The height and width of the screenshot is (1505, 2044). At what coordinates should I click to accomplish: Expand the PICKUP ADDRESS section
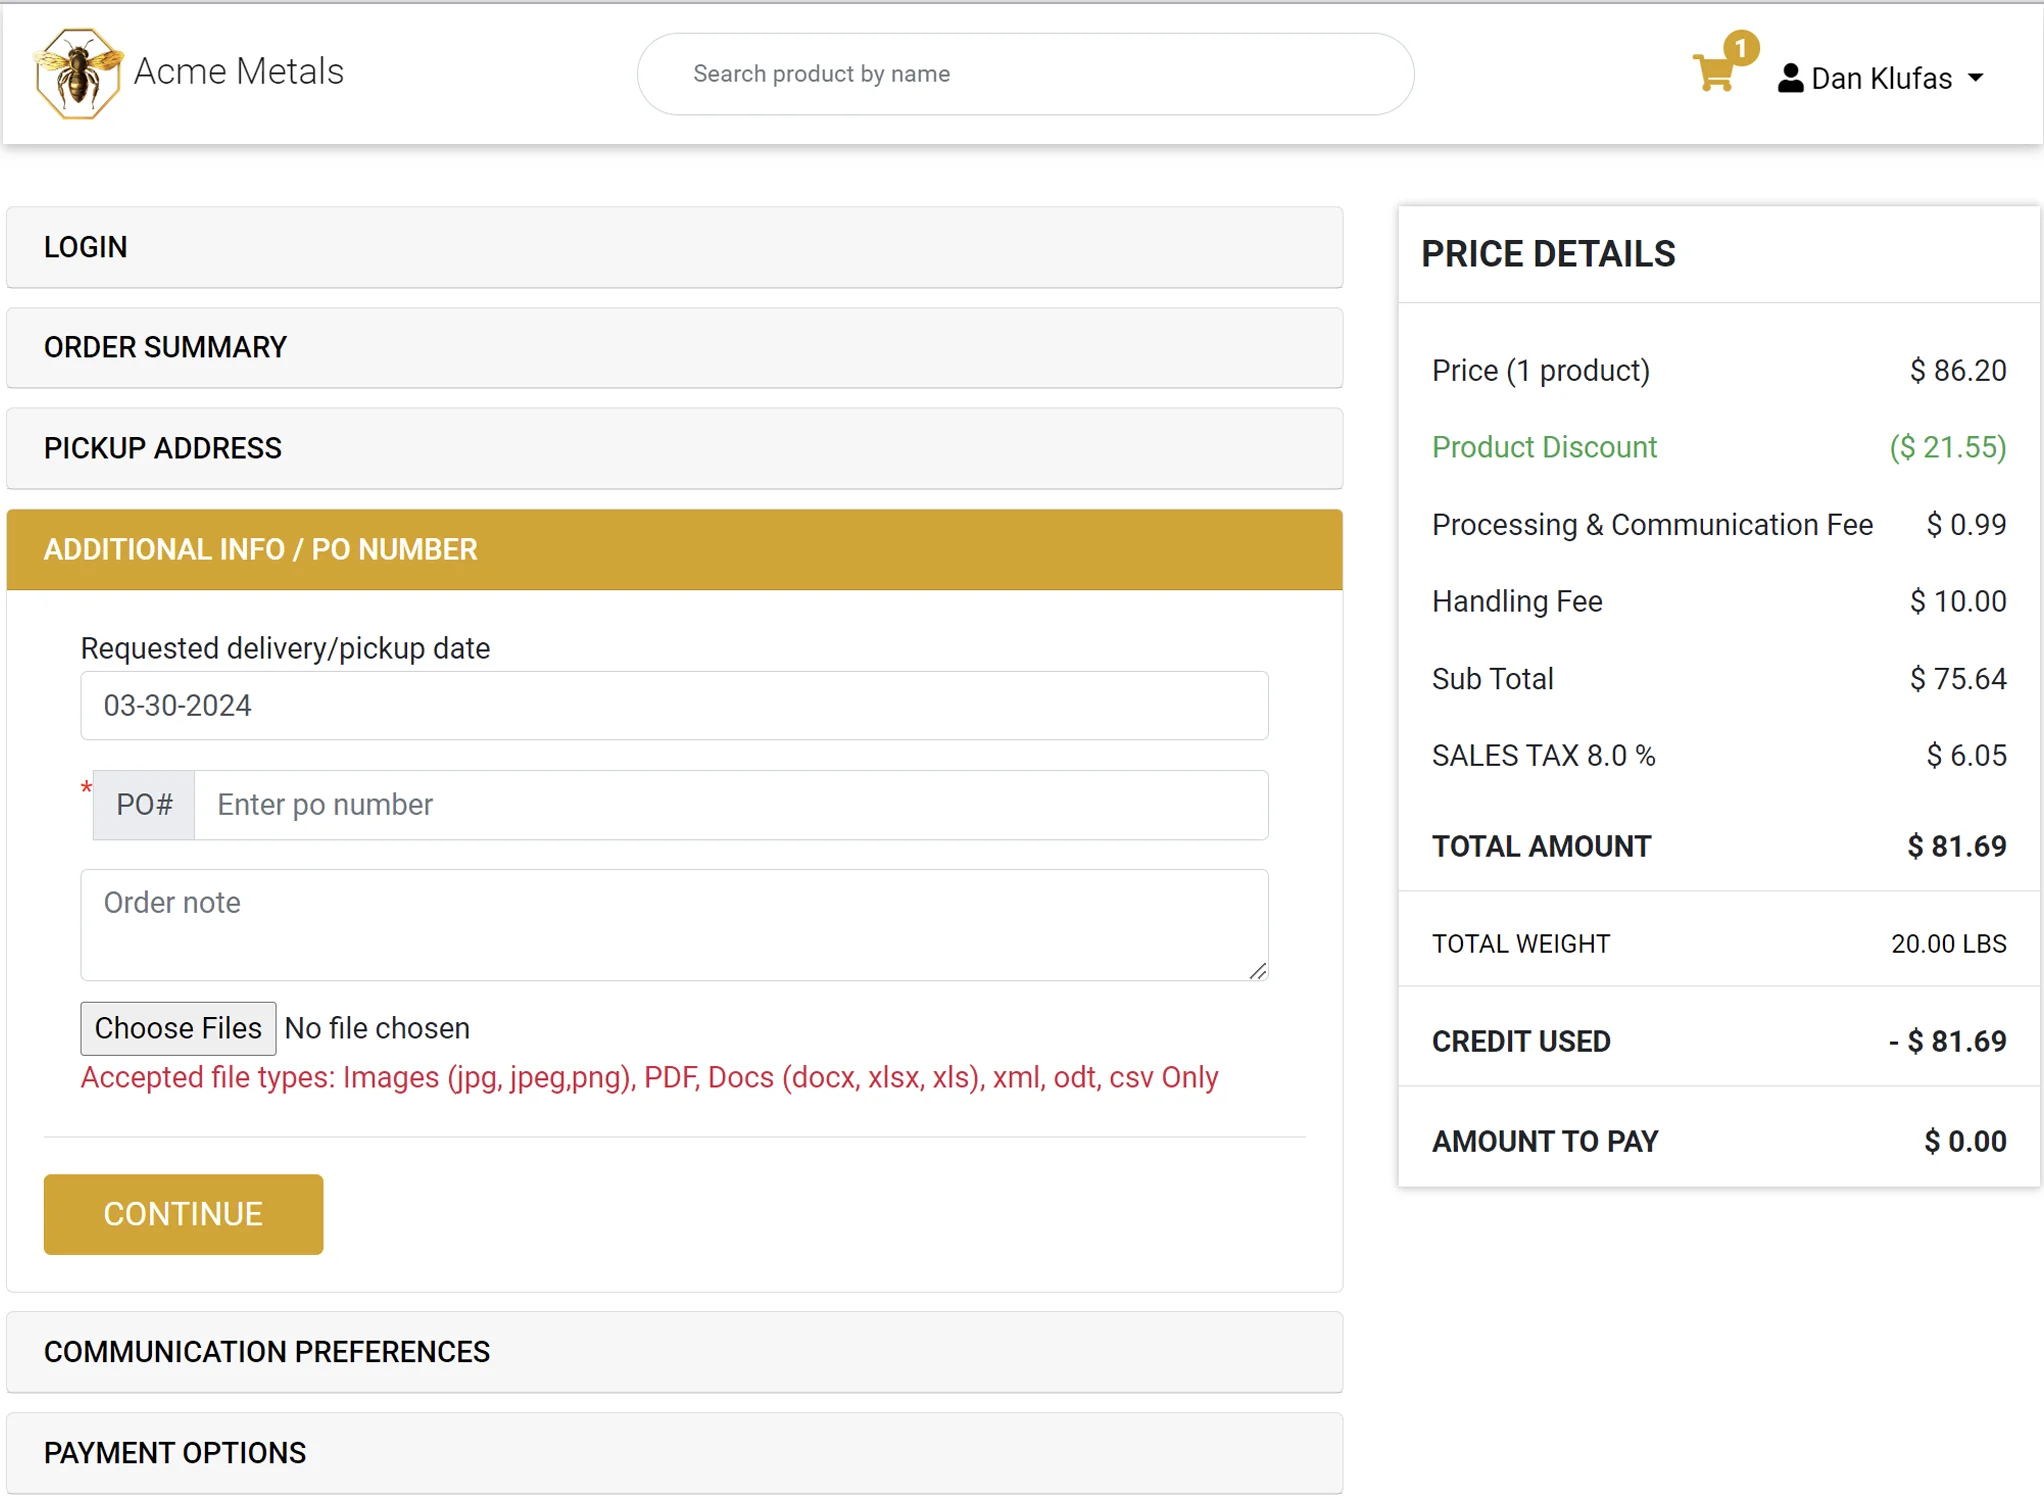[x=674, y=449]
